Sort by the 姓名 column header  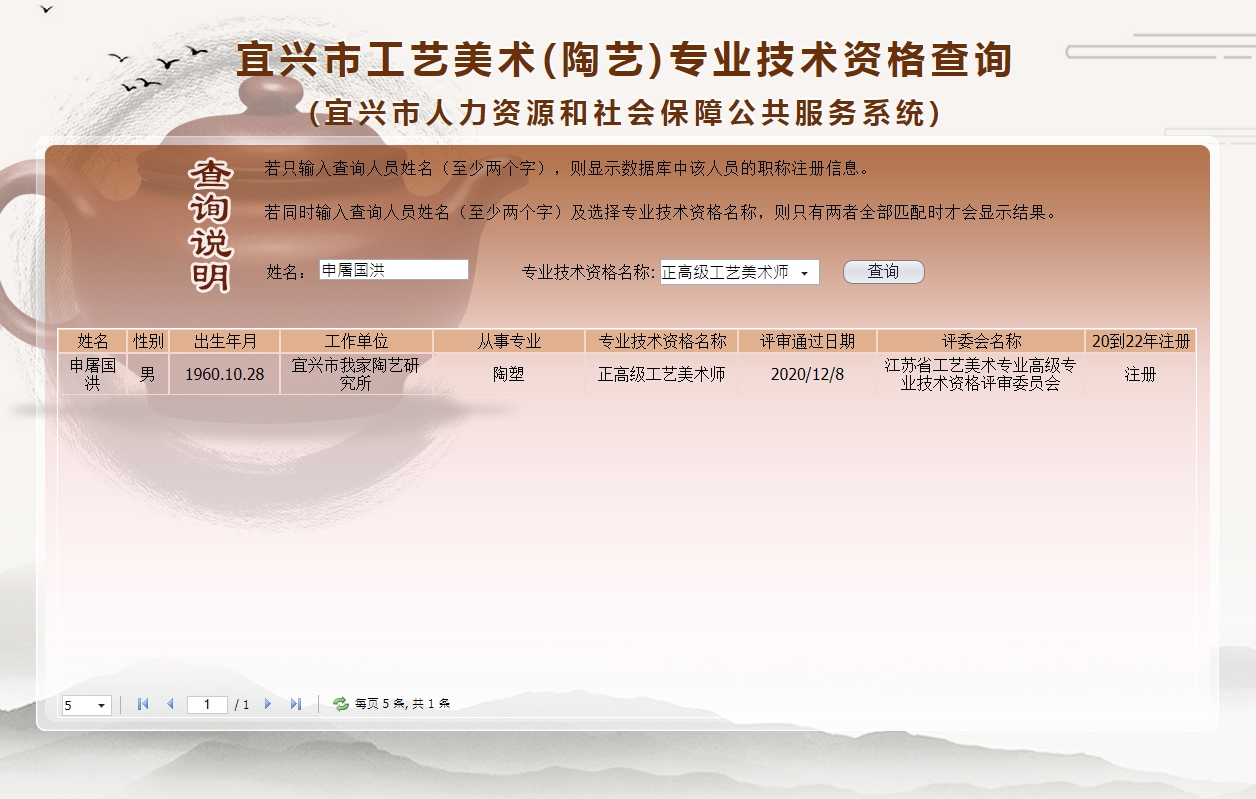93,341
